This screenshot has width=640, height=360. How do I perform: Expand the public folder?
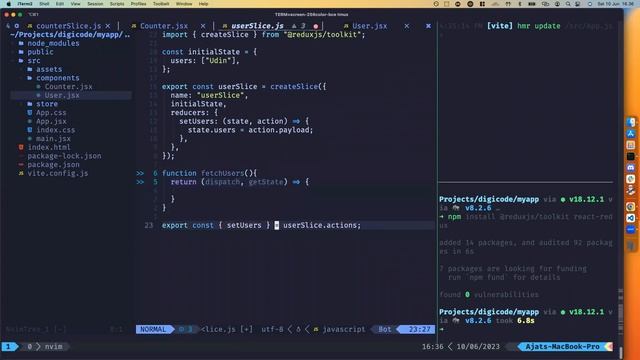tap(40, 52)
